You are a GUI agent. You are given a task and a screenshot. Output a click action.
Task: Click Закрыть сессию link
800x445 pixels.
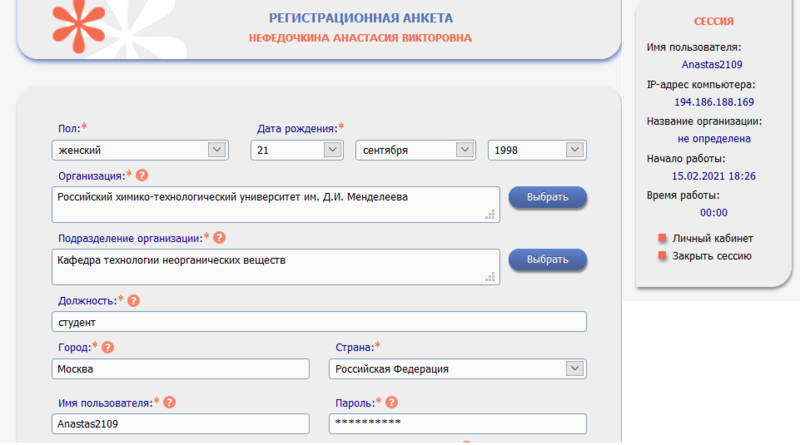pos(712,256)
